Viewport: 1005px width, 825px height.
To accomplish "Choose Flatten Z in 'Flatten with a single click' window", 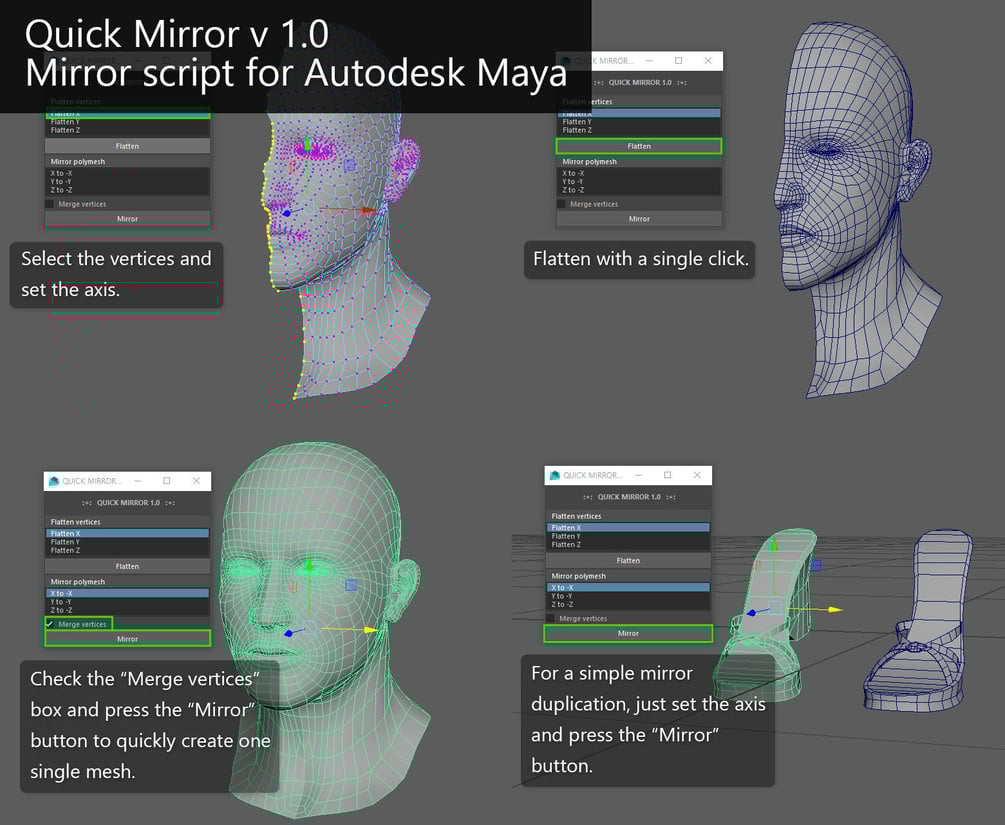I will pos(638,130).
